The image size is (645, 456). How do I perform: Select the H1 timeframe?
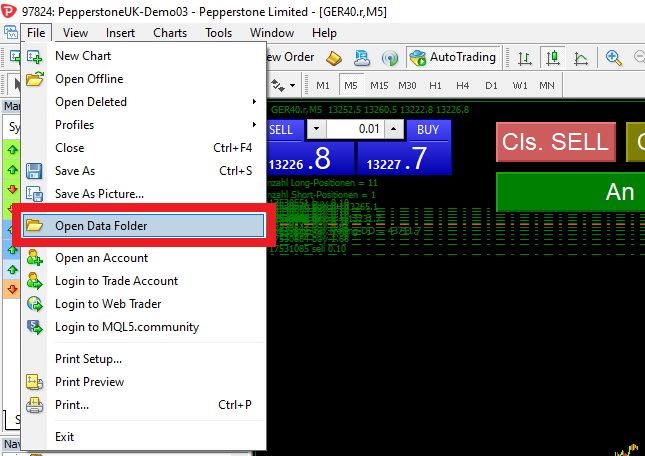pos(435,85)
